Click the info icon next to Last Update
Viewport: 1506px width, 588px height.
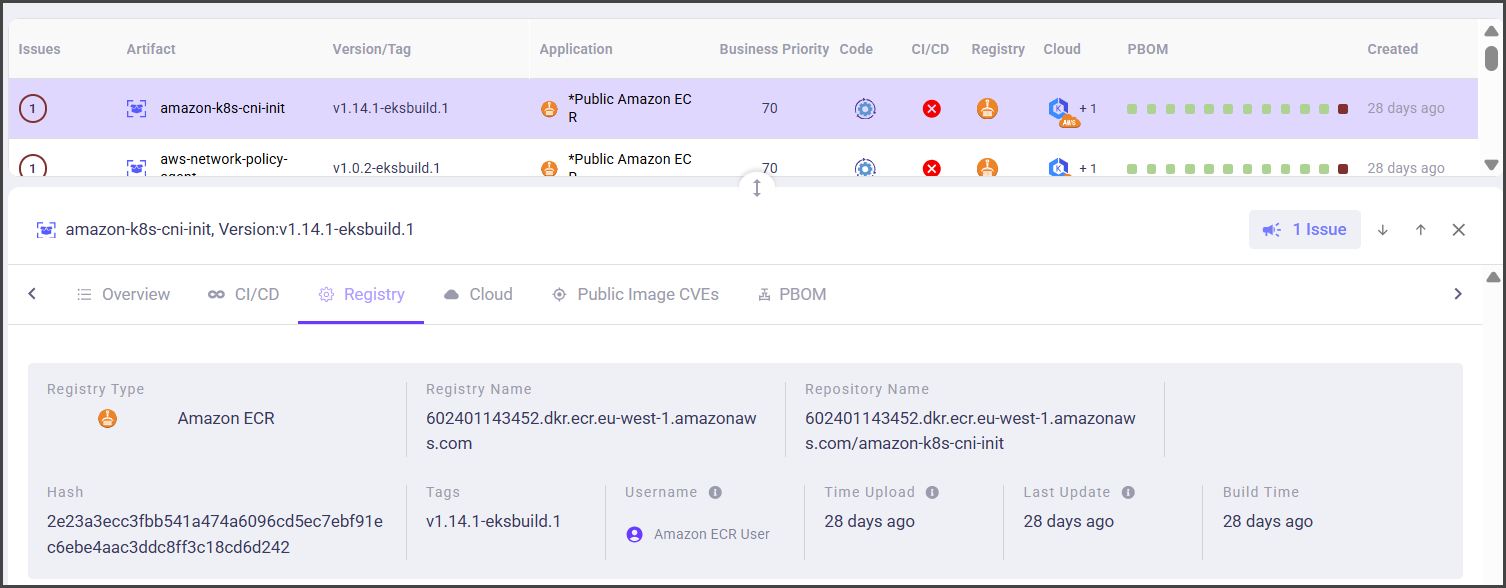[1128, 492]
